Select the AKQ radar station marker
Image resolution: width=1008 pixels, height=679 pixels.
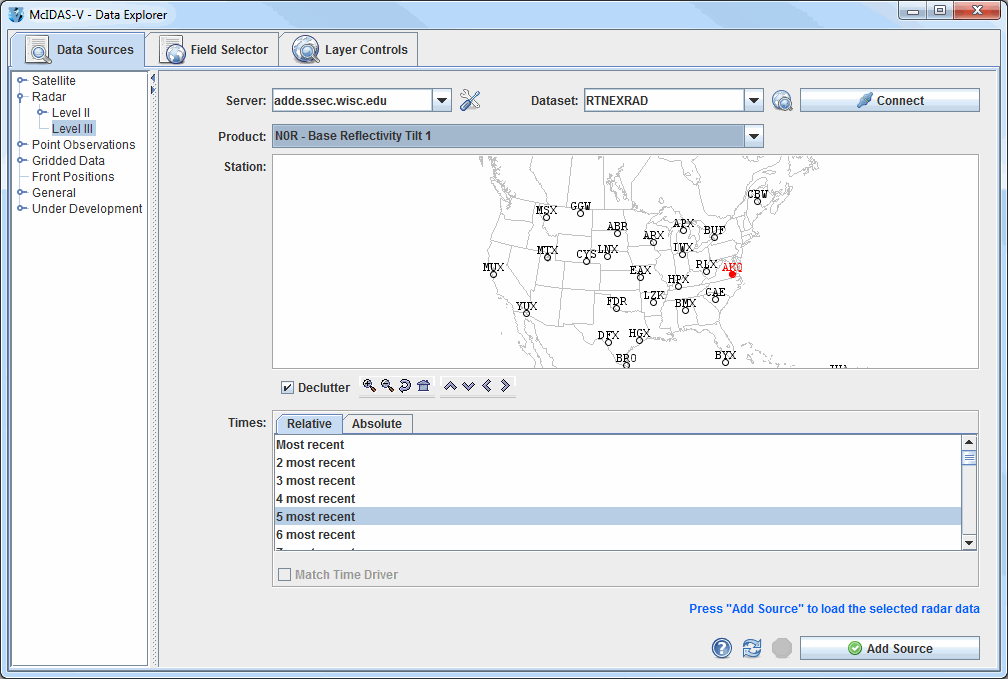(x=732, y=275)
